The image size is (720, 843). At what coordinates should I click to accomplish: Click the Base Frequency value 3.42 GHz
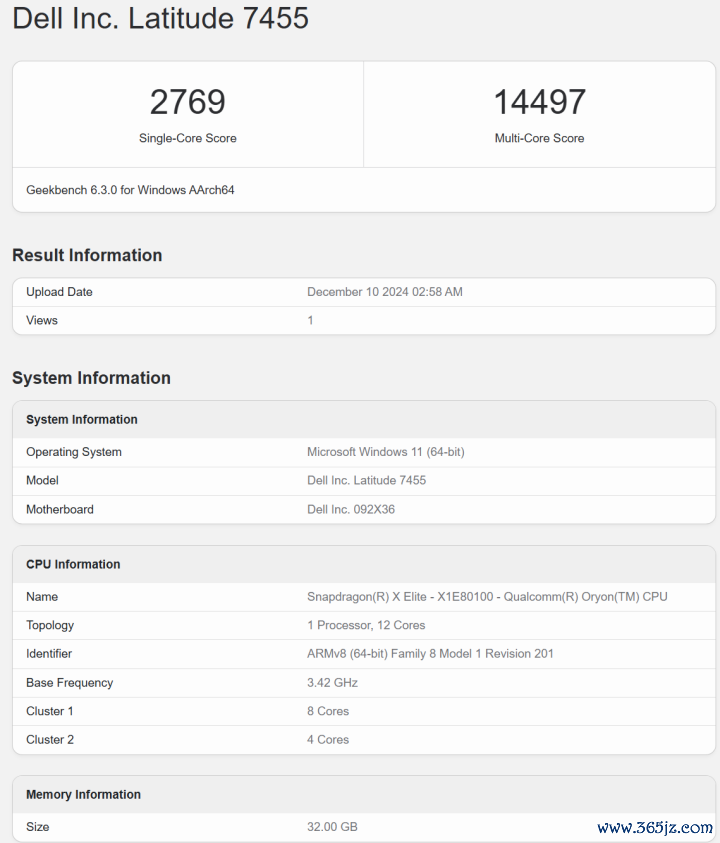point(332,683)
